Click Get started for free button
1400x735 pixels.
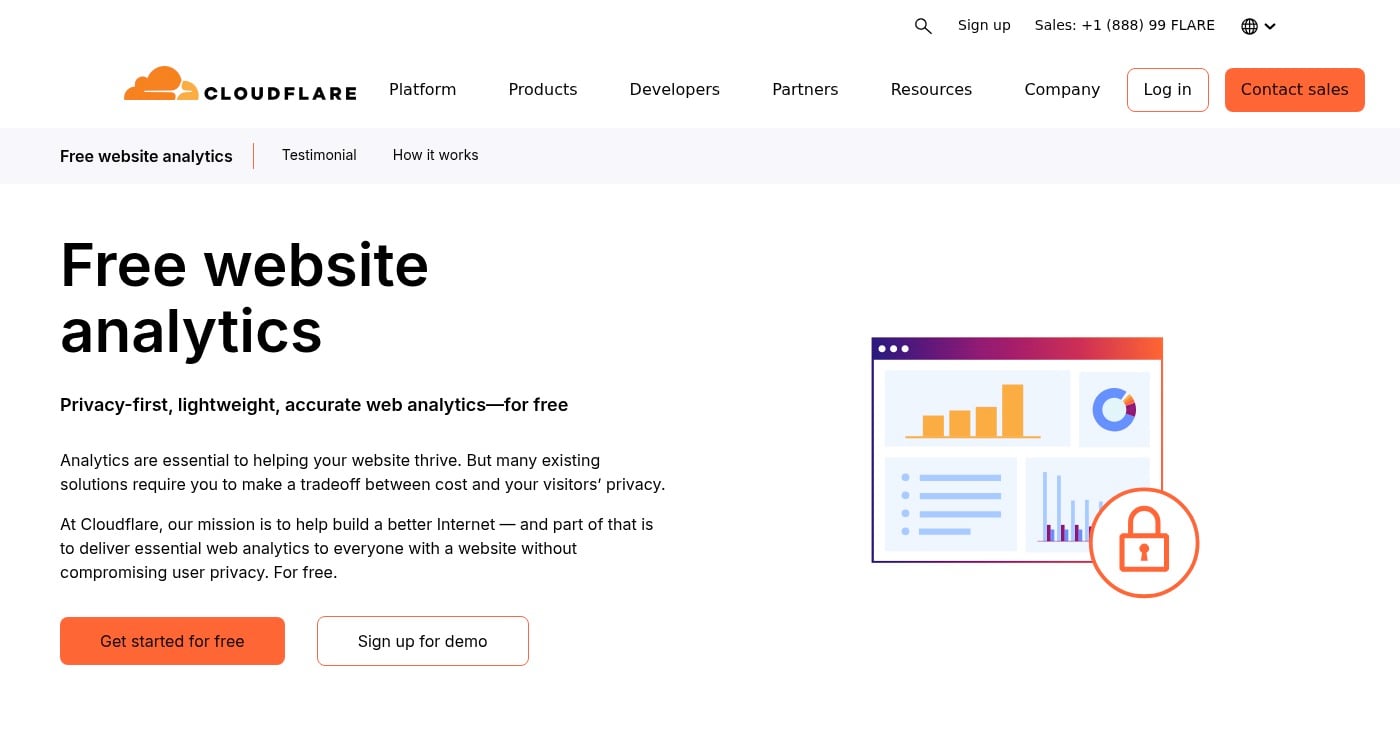coord(172,641)
